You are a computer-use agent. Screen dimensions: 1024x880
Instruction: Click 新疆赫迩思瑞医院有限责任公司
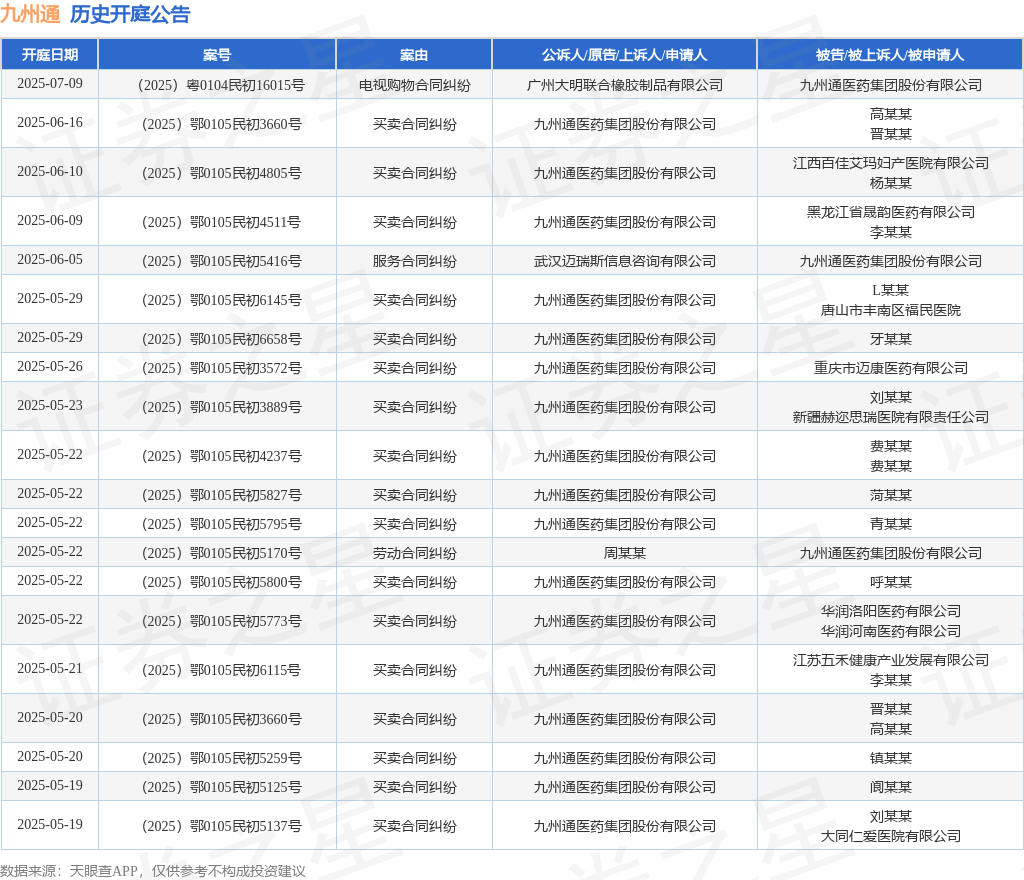click(x=891, y=417)
